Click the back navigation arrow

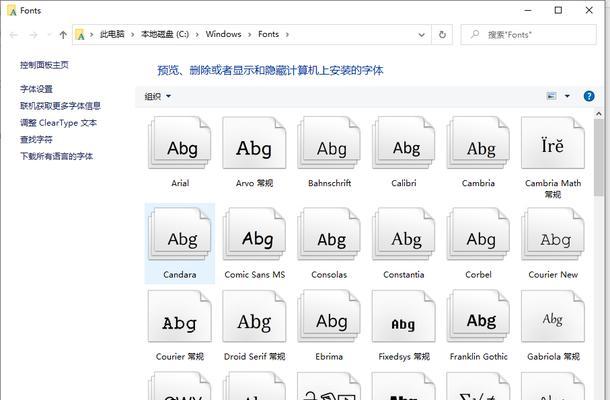tap(14, 35)
